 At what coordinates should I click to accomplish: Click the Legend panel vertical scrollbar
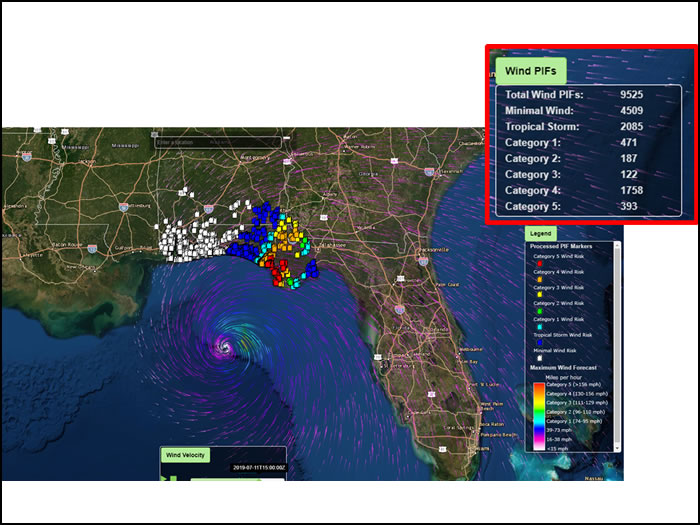click(x=617, y=346)
